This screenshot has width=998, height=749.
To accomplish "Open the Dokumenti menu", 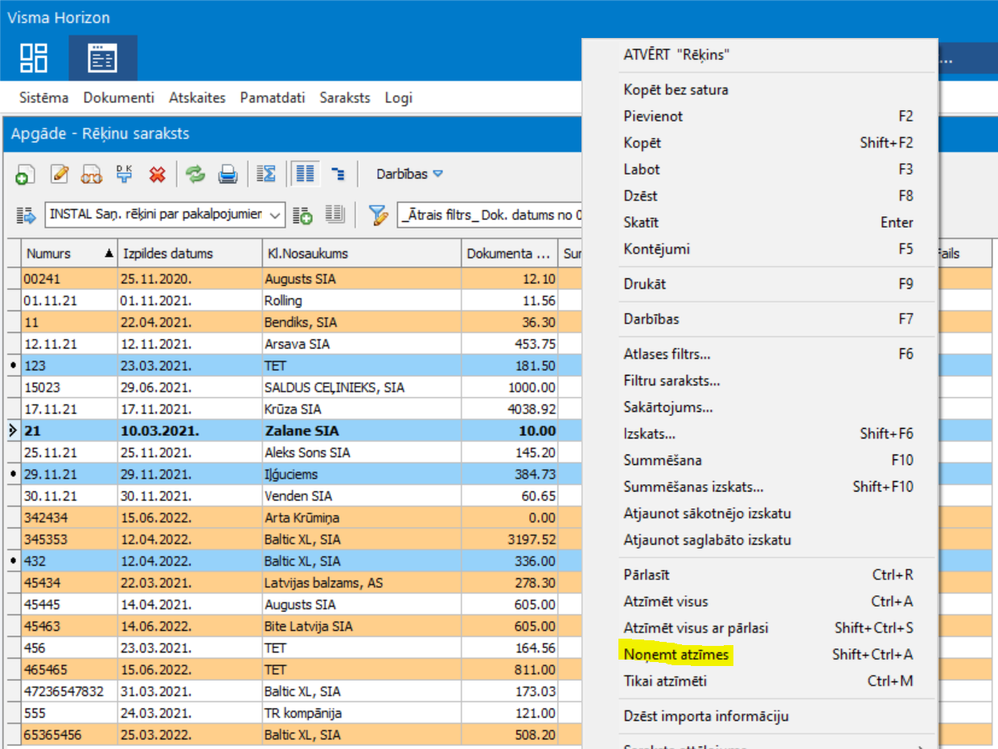I will pyautogui.click(x=118, y=98).
